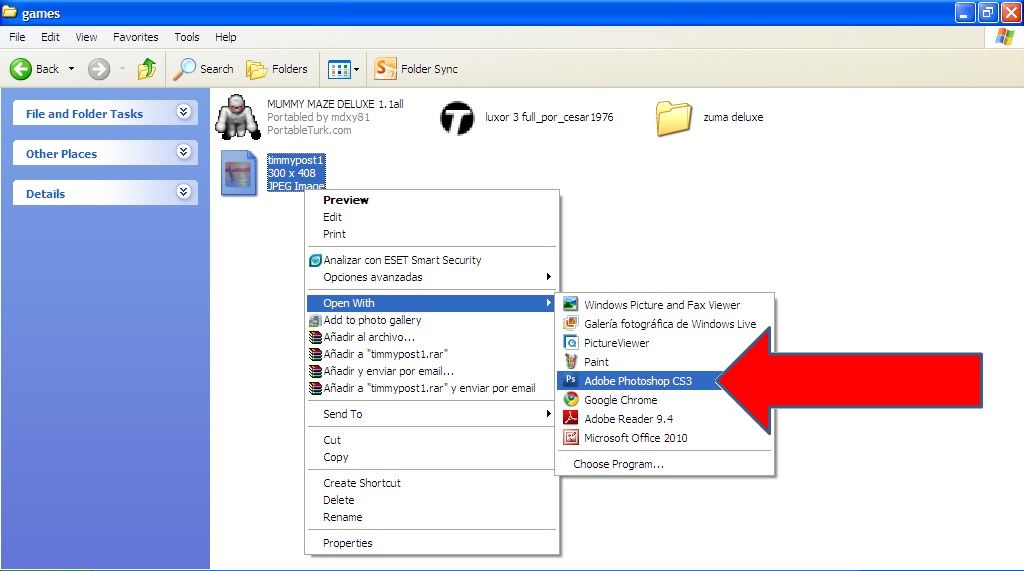Click the Other Places header text

tap(61, 154)
